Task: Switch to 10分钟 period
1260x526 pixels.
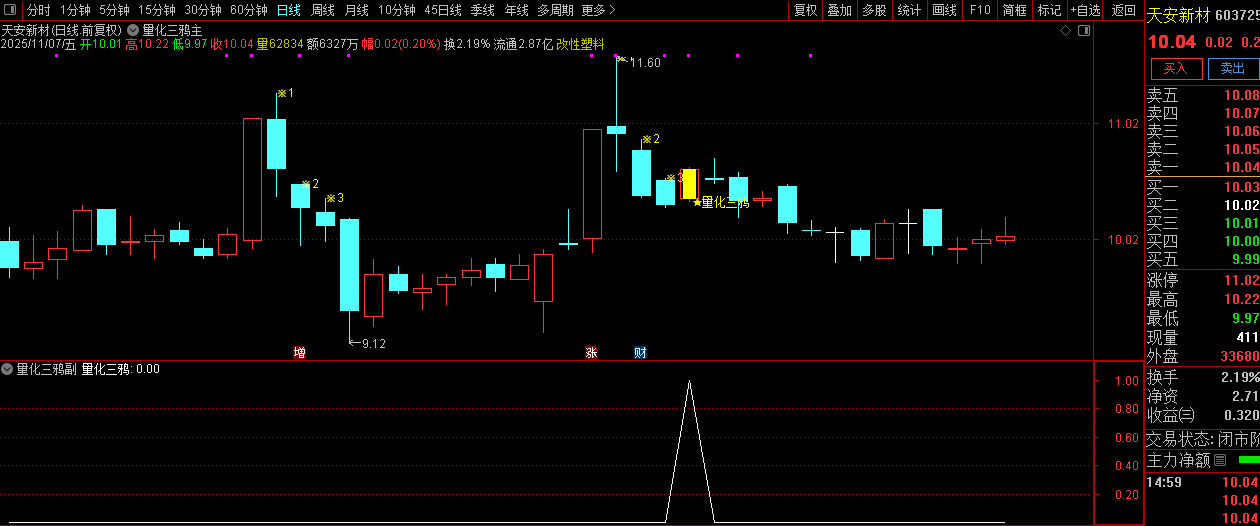Action: point(396,10)
